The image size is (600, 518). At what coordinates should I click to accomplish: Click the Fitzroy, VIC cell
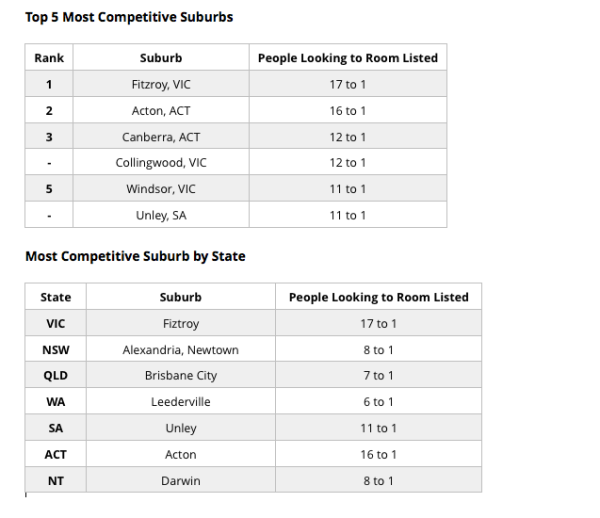pyautogui.click(x=161, y=84)
